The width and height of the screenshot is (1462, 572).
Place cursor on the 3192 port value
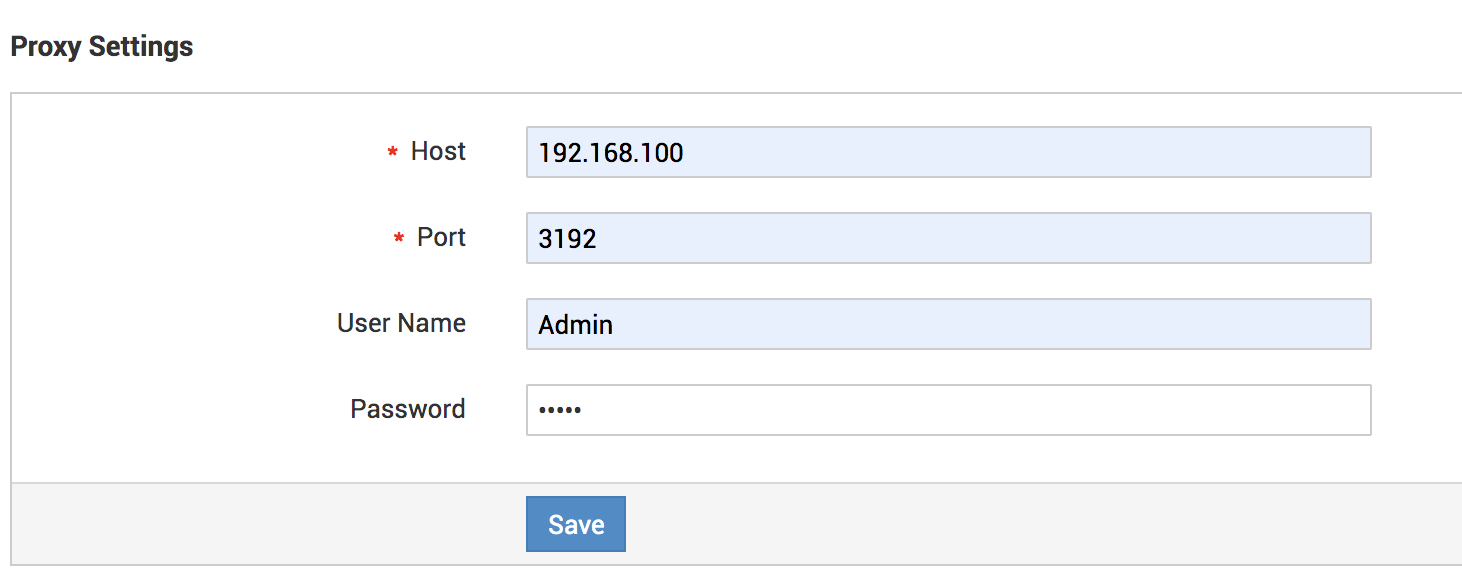tap(567, 239)
